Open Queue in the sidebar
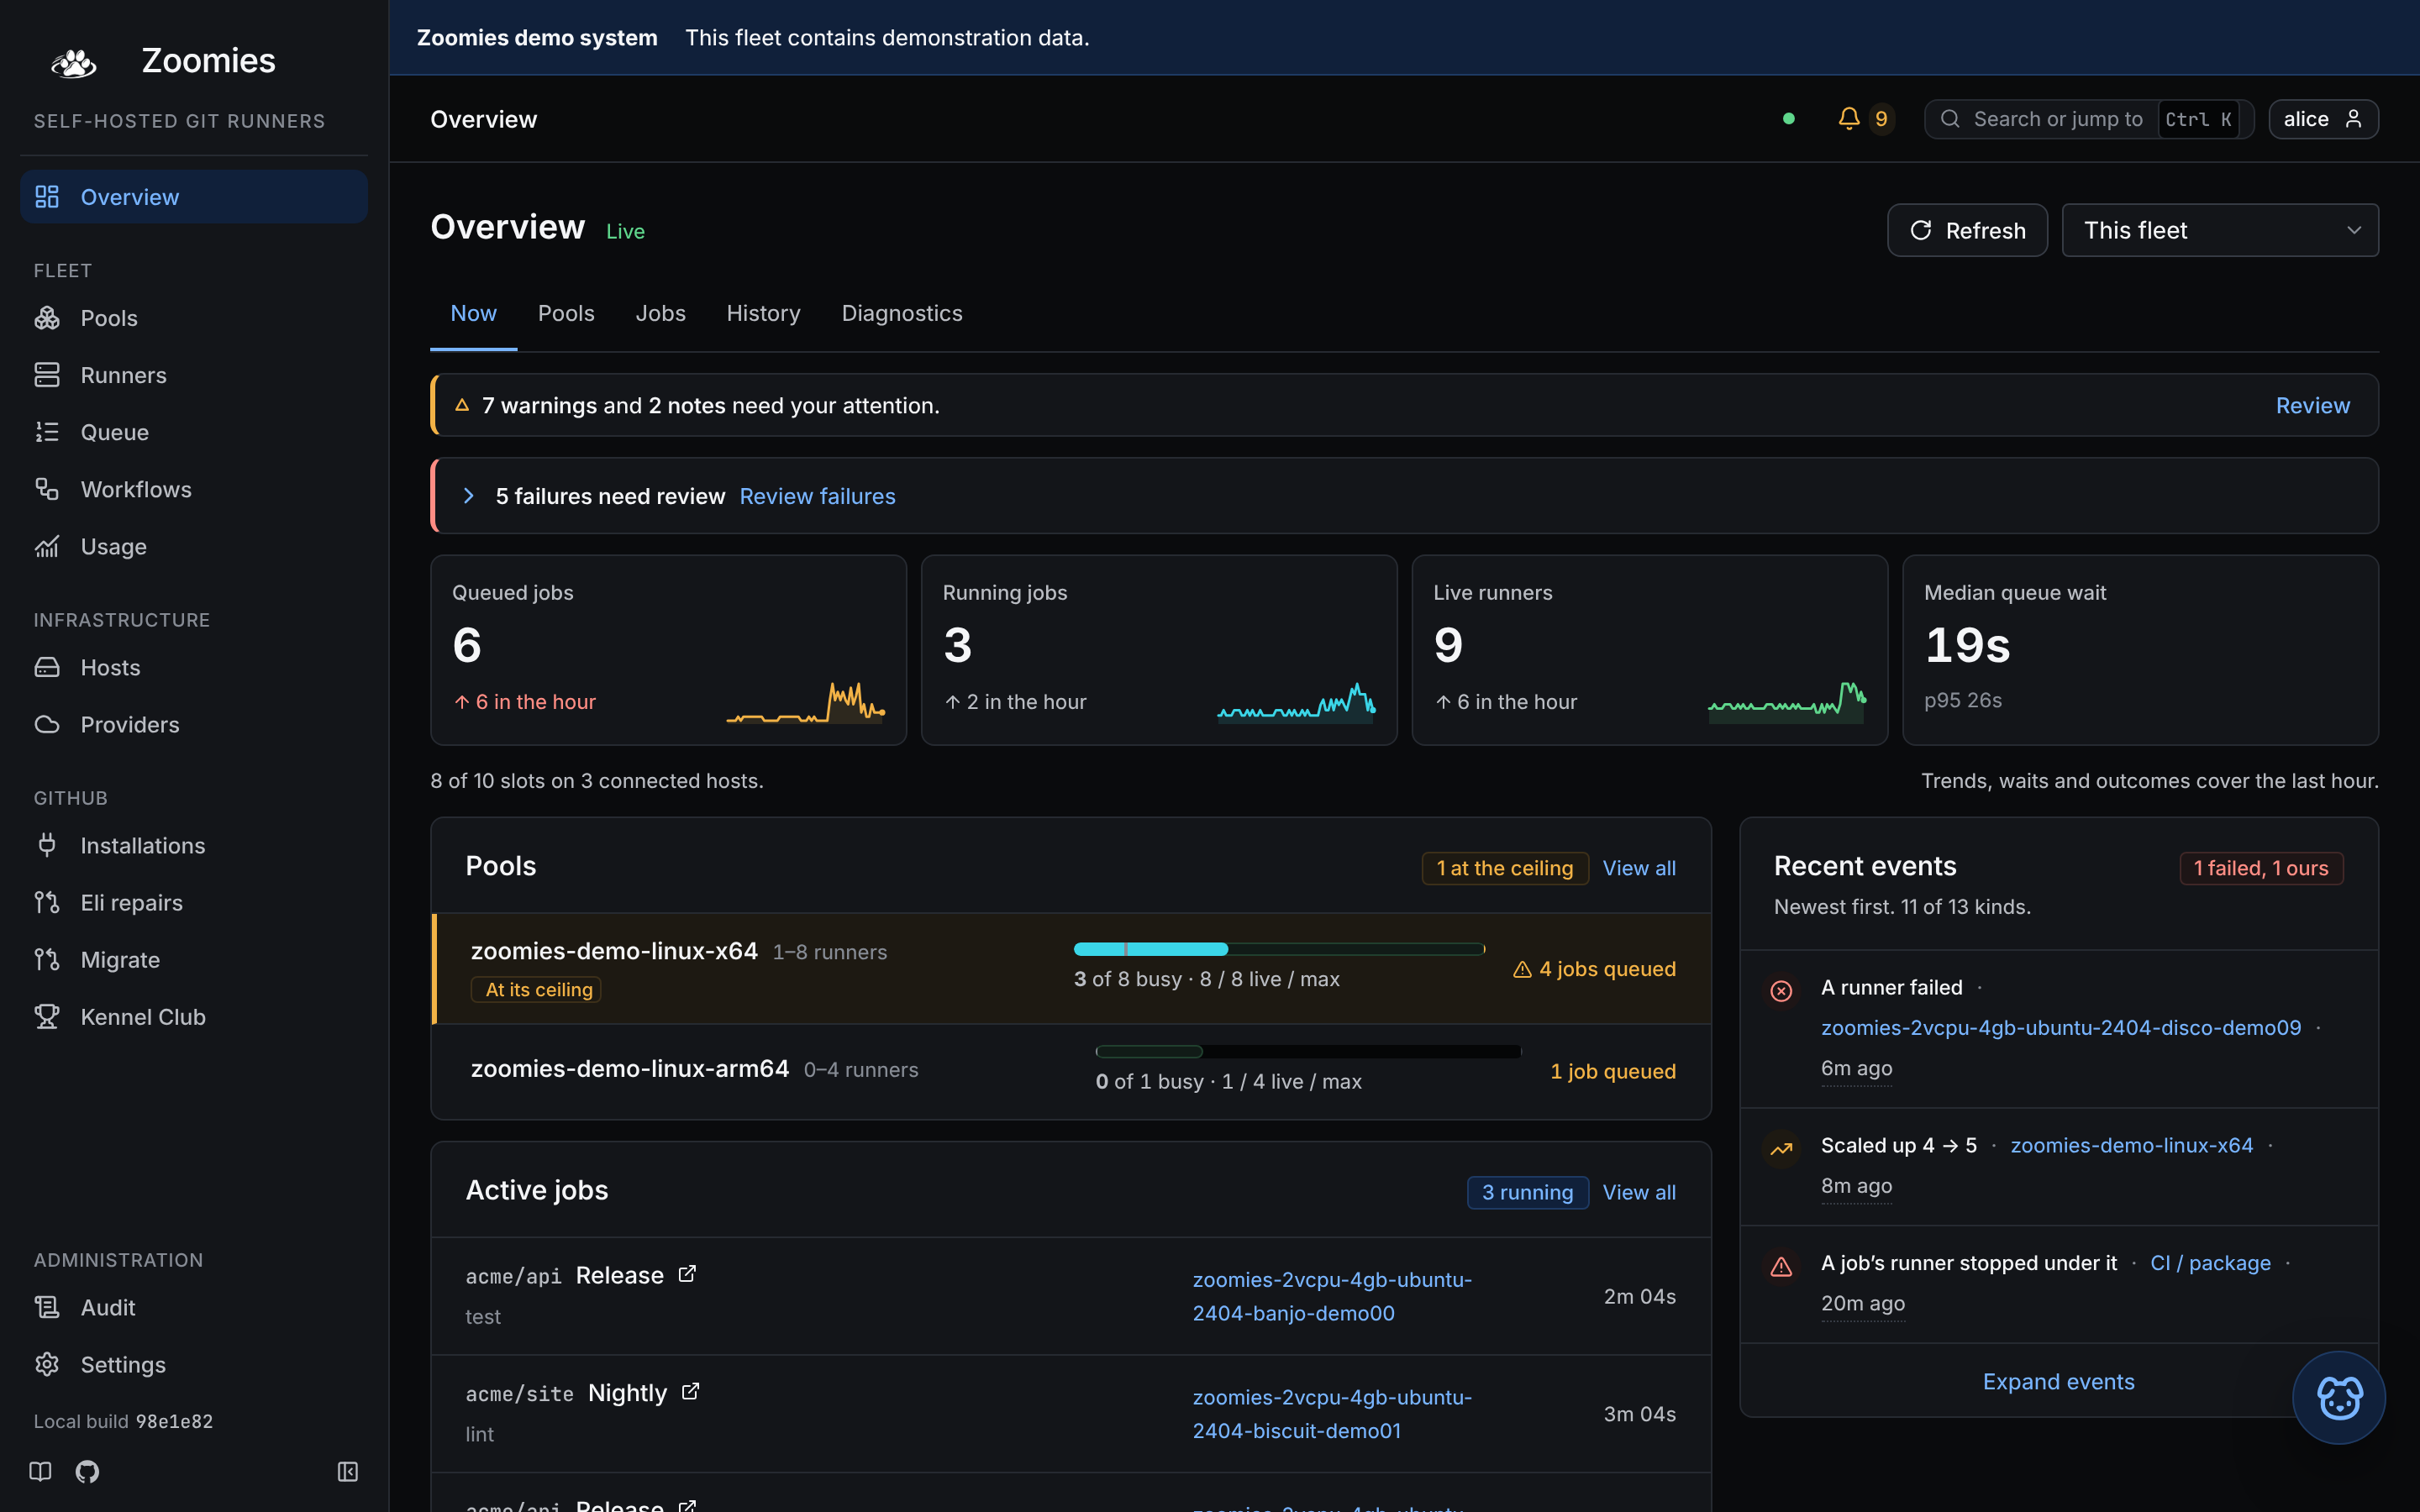 [194, 432]
